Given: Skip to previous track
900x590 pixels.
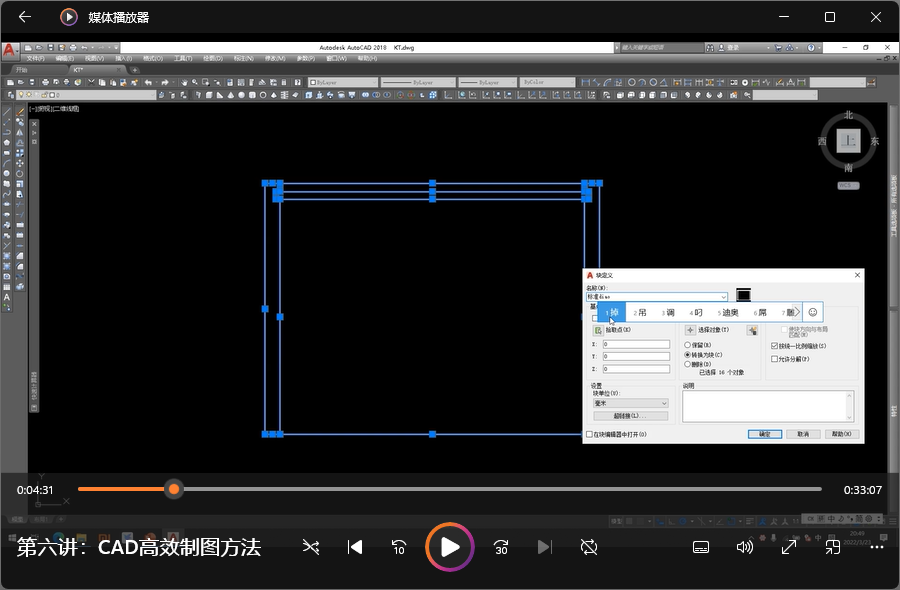Looking at the screenshot, I should coord(354,547).
